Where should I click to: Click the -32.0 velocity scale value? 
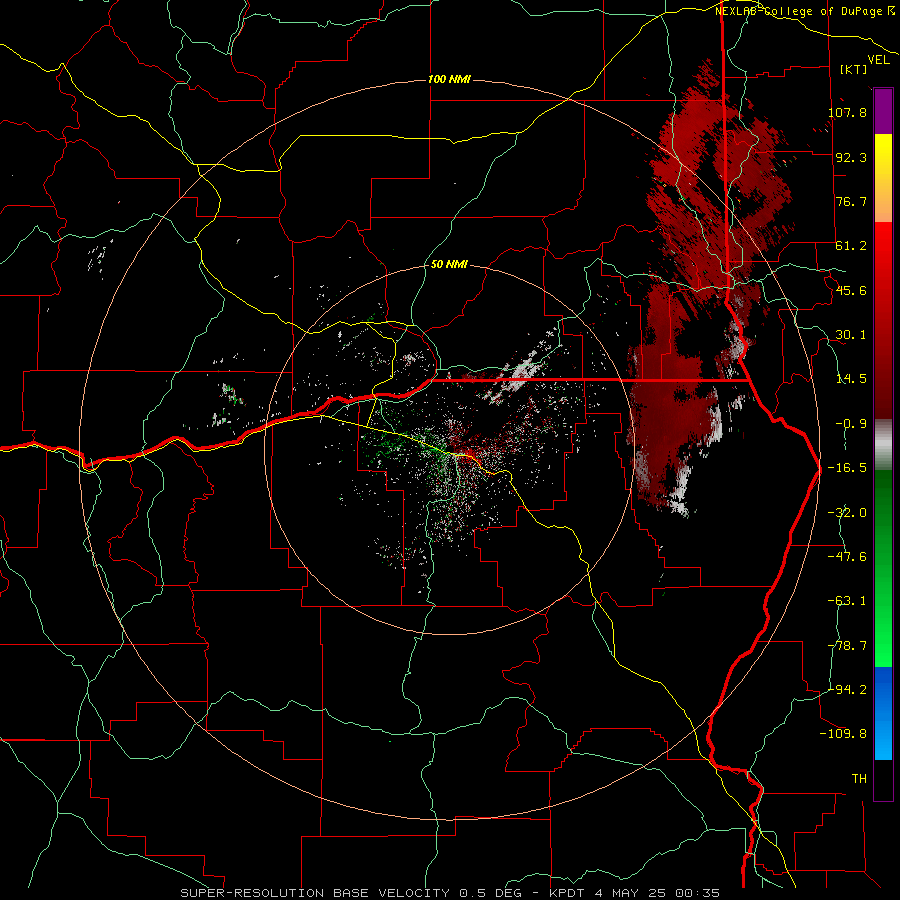847,513
